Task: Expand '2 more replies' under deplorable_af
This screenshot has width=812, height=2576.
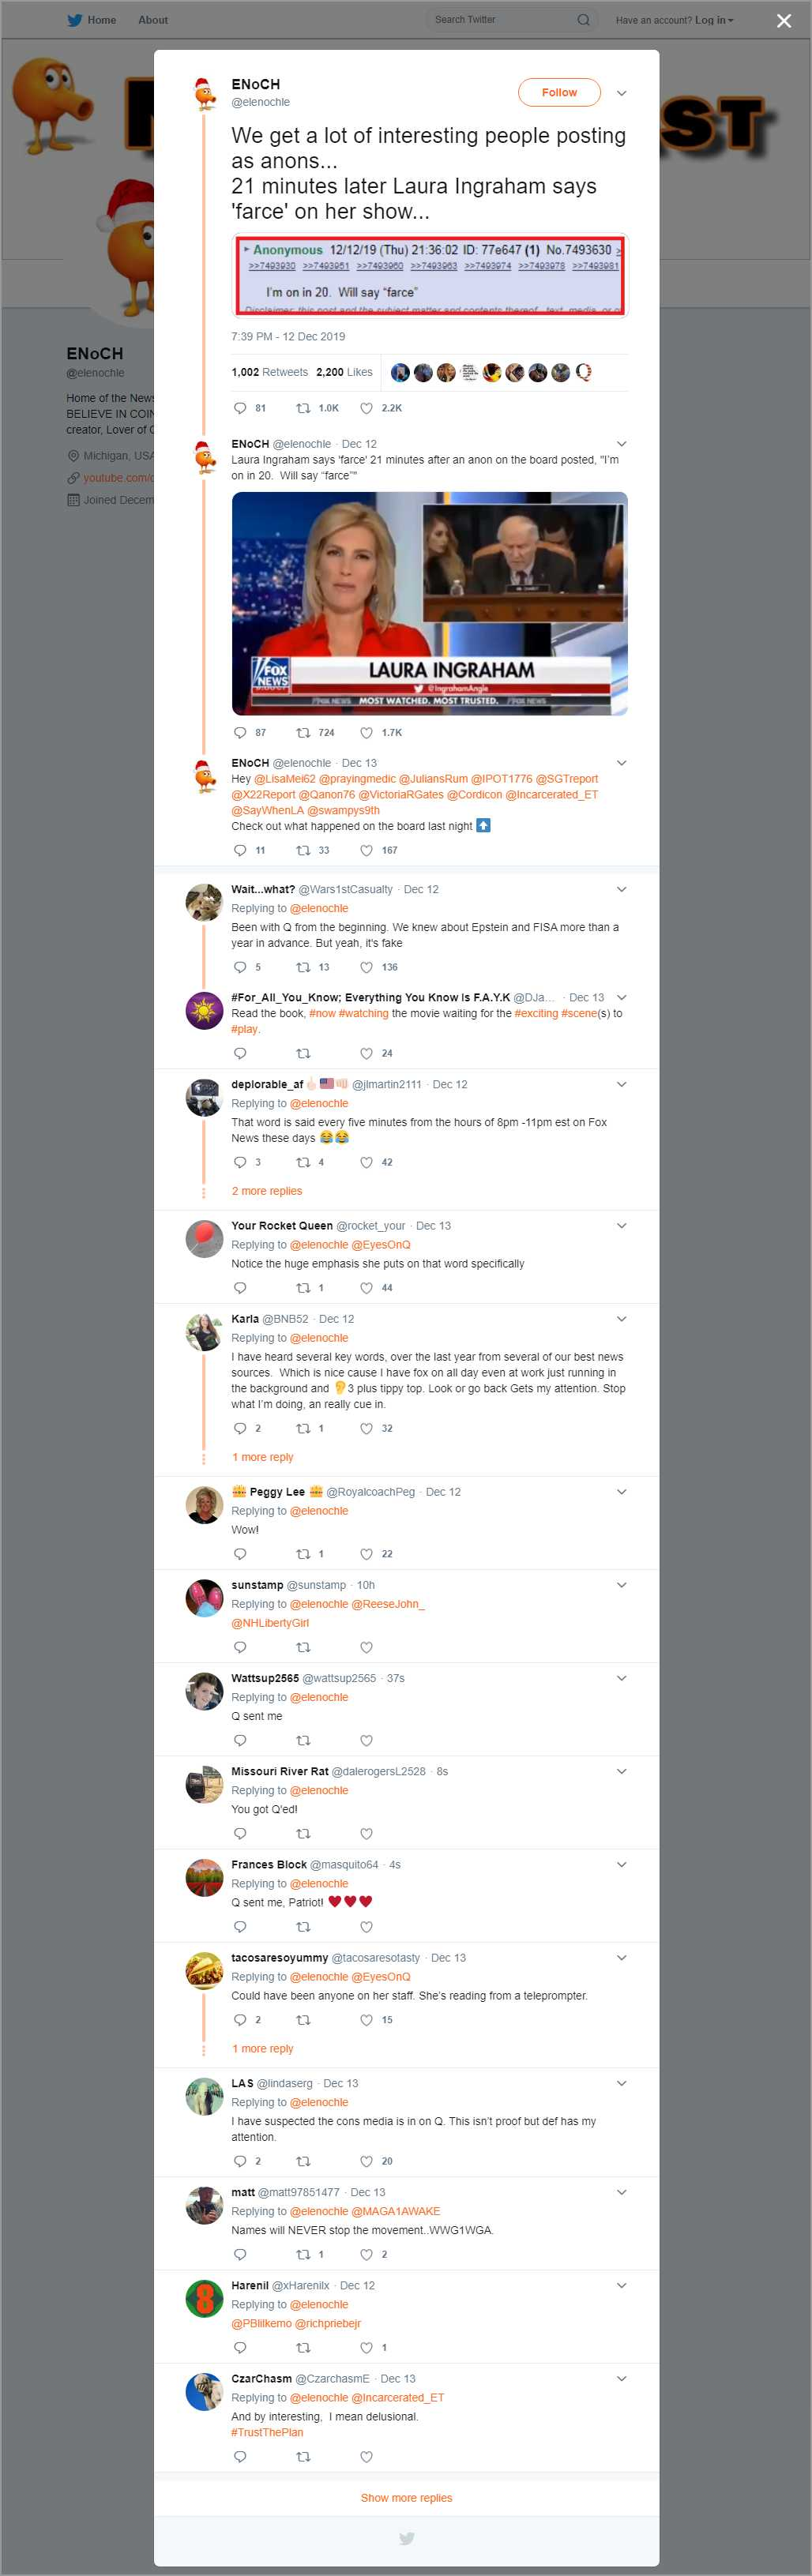Action: (x=267, y=1191)
